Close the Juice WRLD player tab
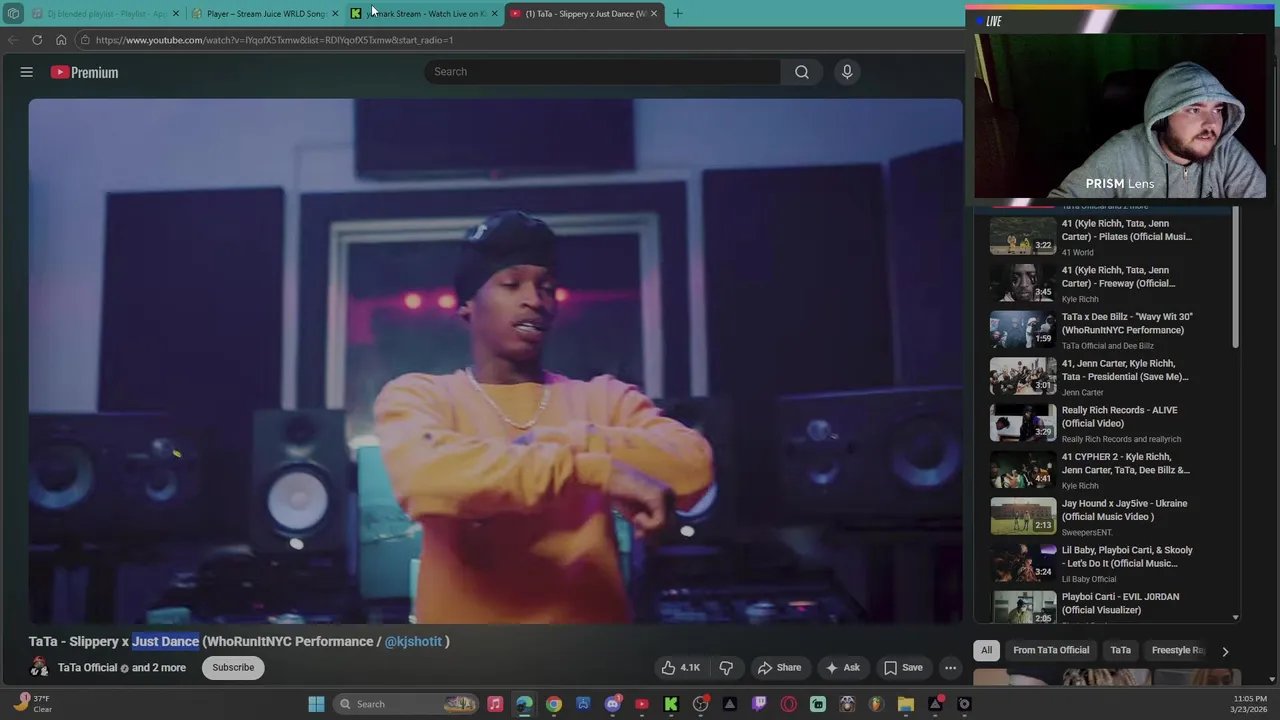Image resolution: width=1280 pixels, height=720 pixels. click(335, 13)
